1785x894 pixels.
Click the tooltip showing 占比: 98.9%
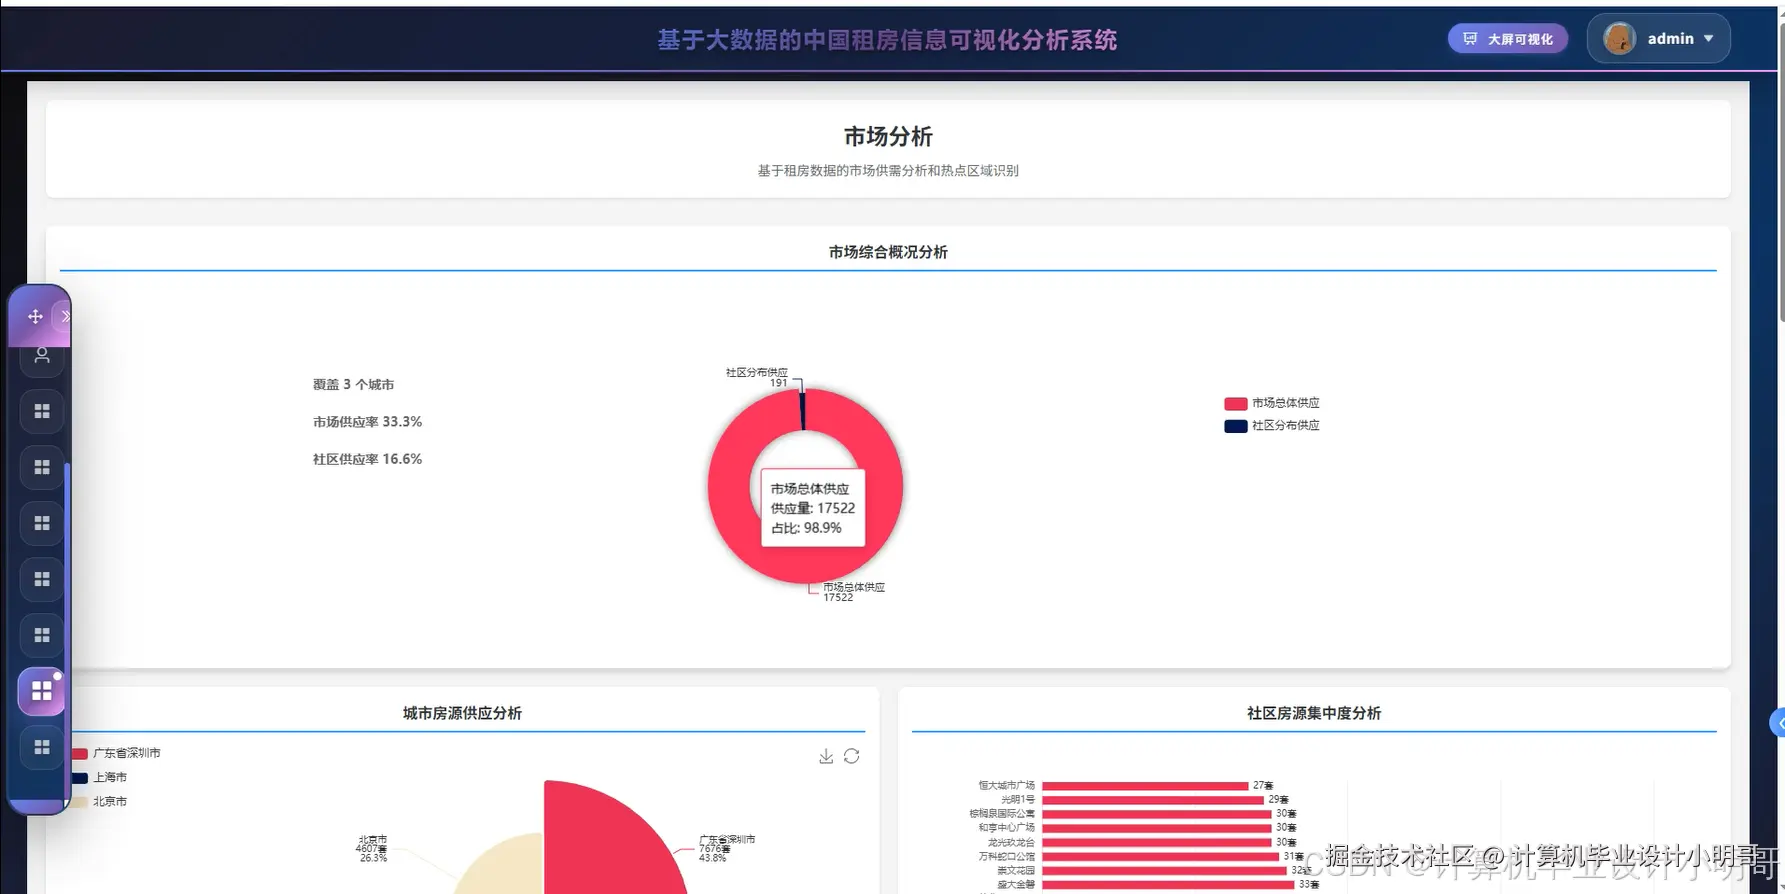(x=812, y=508)
